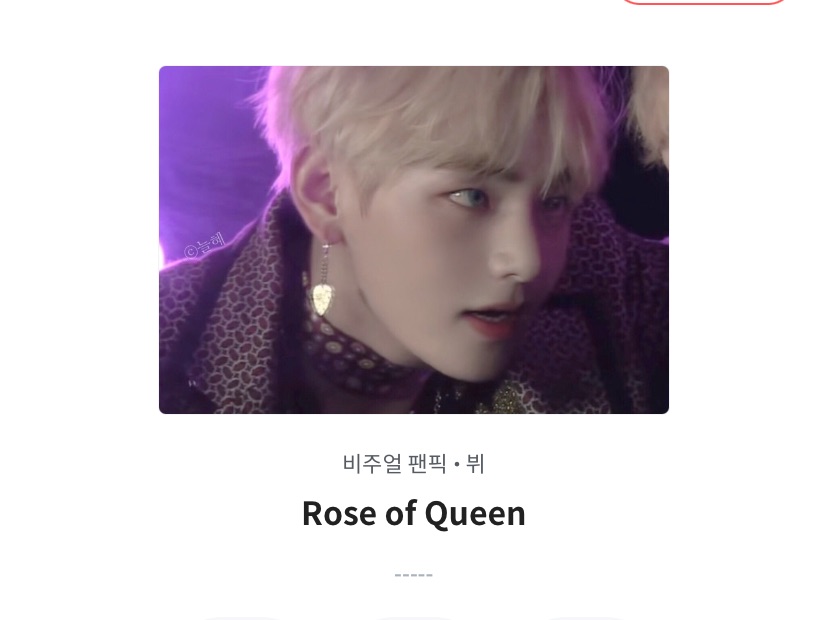Image resolution: width=828 pixels, height=620 pixels.
Task: Open the 뷔 tag link
Action: pyautogui.click(x=475, y=464)
